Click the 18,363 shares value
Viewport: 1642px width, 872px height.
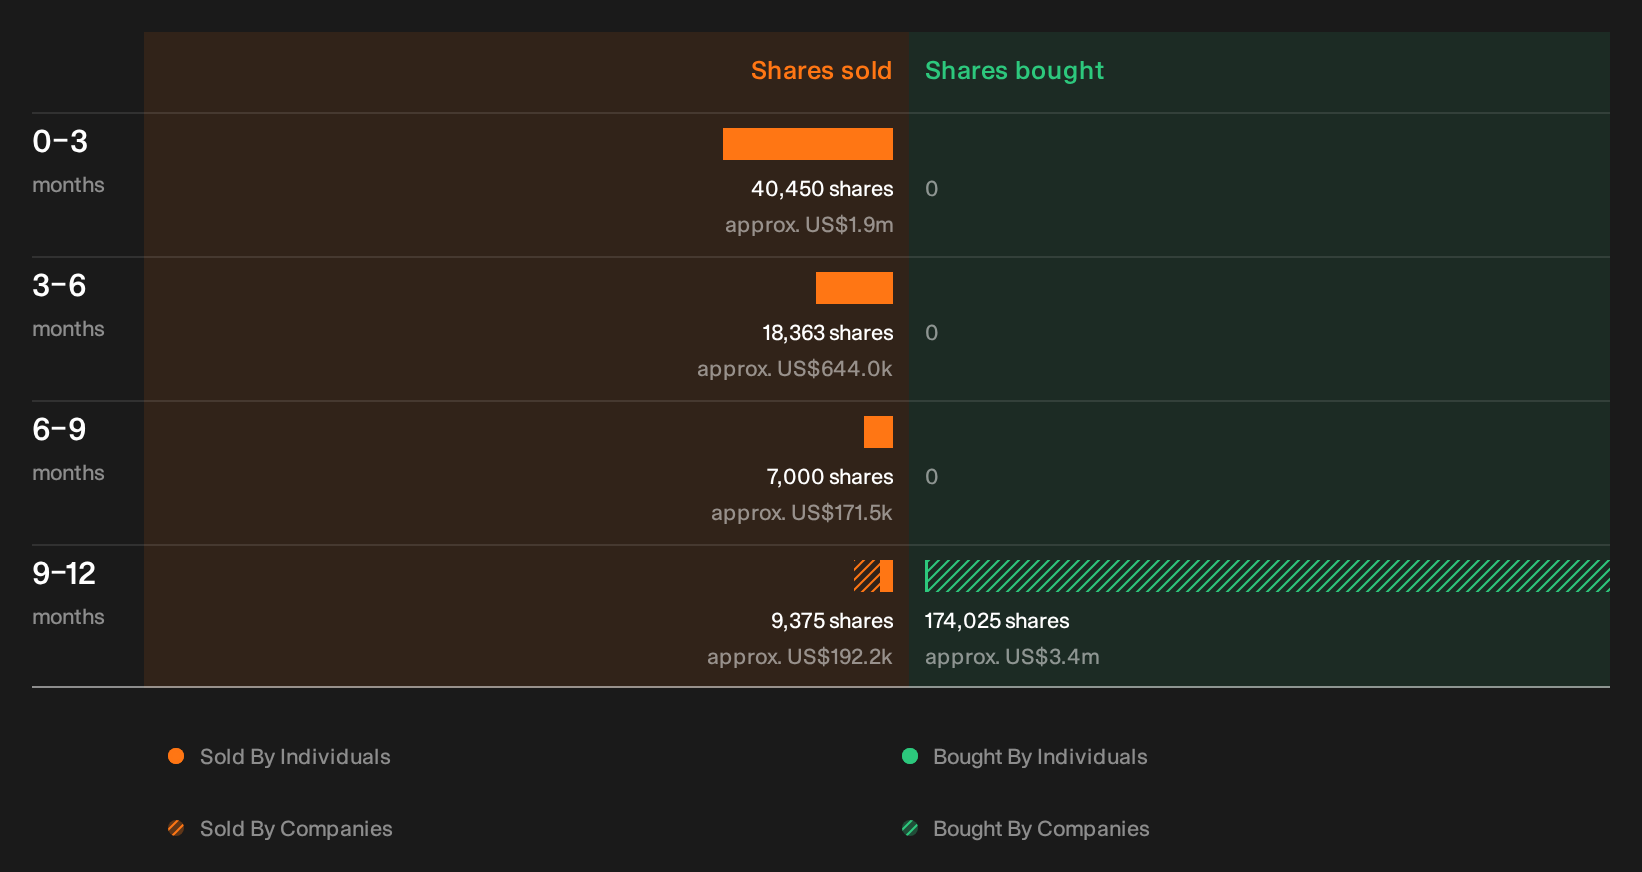click(828, 333)
